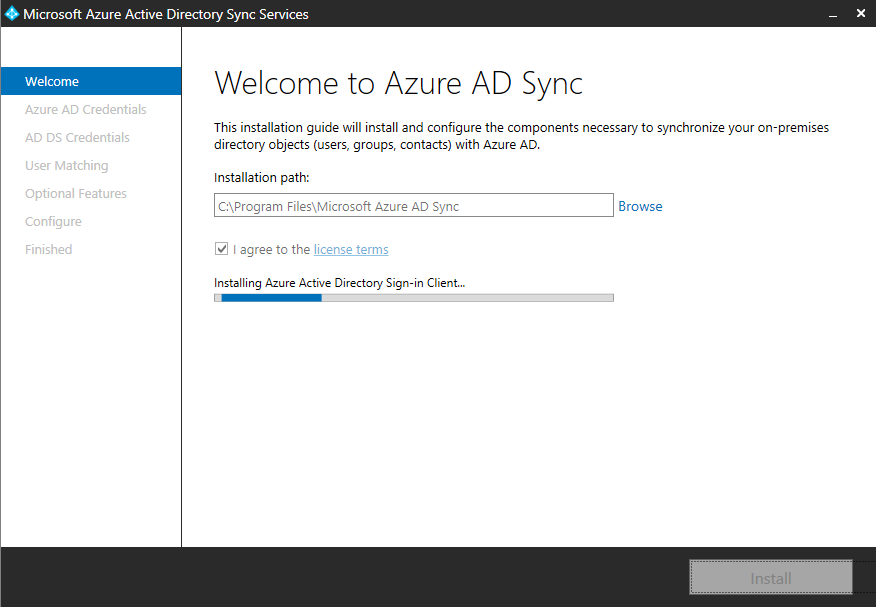Image resolution: width=876 pixels, height=607 pixels.
Task: Open the Optional Features step
Action: click(x=75, y=193)
